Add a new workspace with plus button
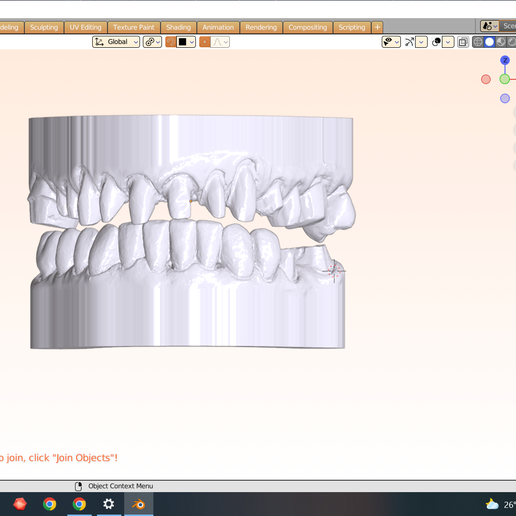Image resolution: width=516 pixels, height=516 pixels. click(377, 27)
